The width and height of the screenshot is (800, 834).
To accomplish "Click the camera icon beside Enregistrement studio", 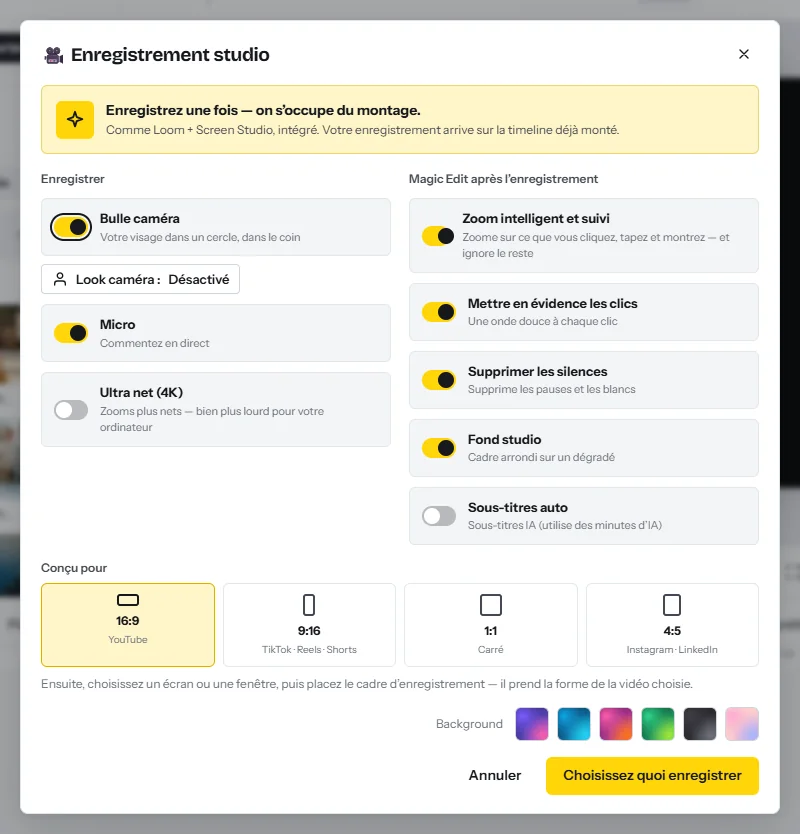I will pos(54,55).
